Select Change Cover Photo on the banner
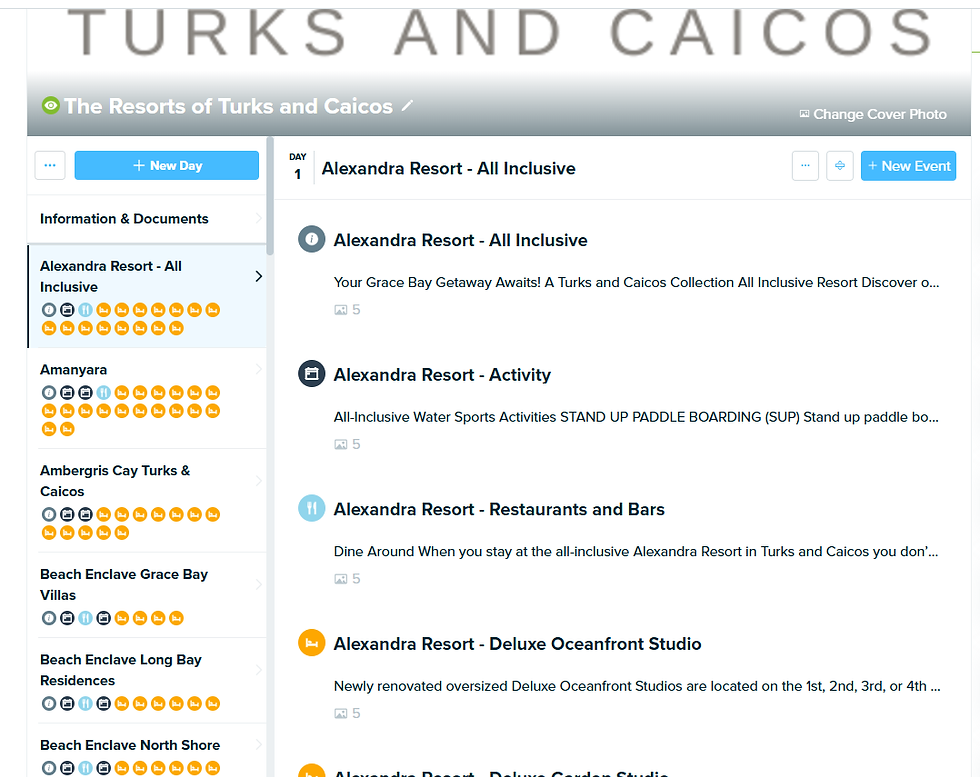The width and height of the screenshot is (980, 777). point(872,114)
